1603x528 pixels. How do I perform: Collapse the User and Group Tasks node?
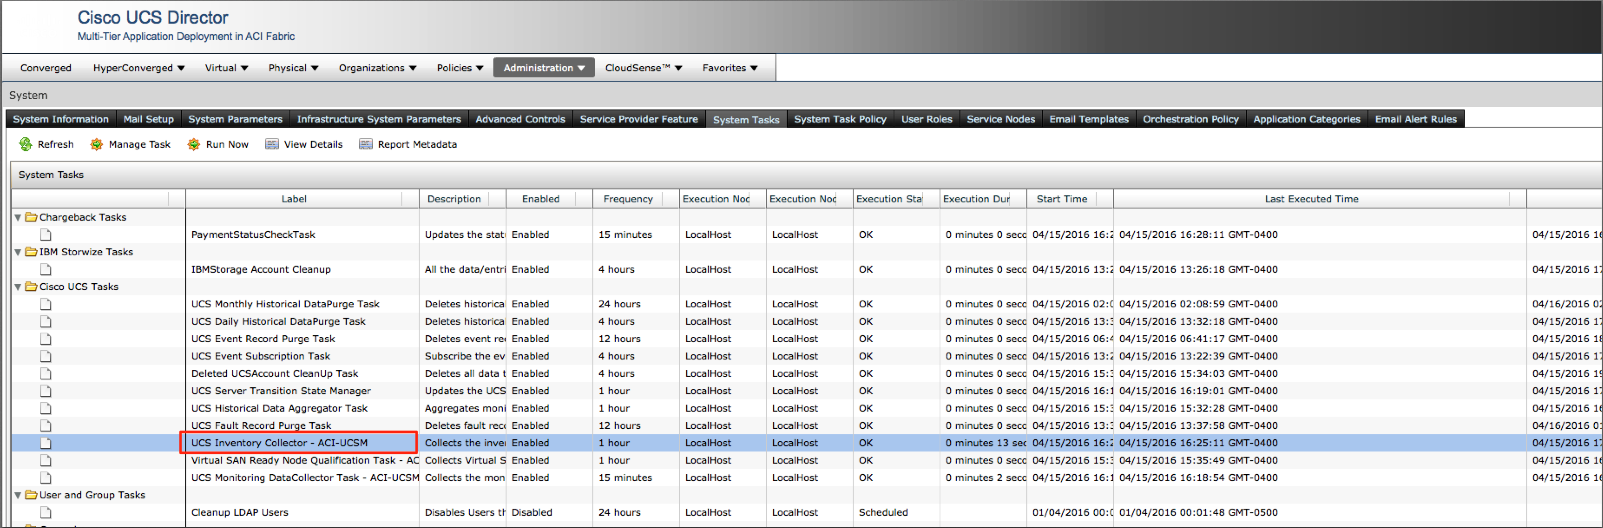point(18,495)
